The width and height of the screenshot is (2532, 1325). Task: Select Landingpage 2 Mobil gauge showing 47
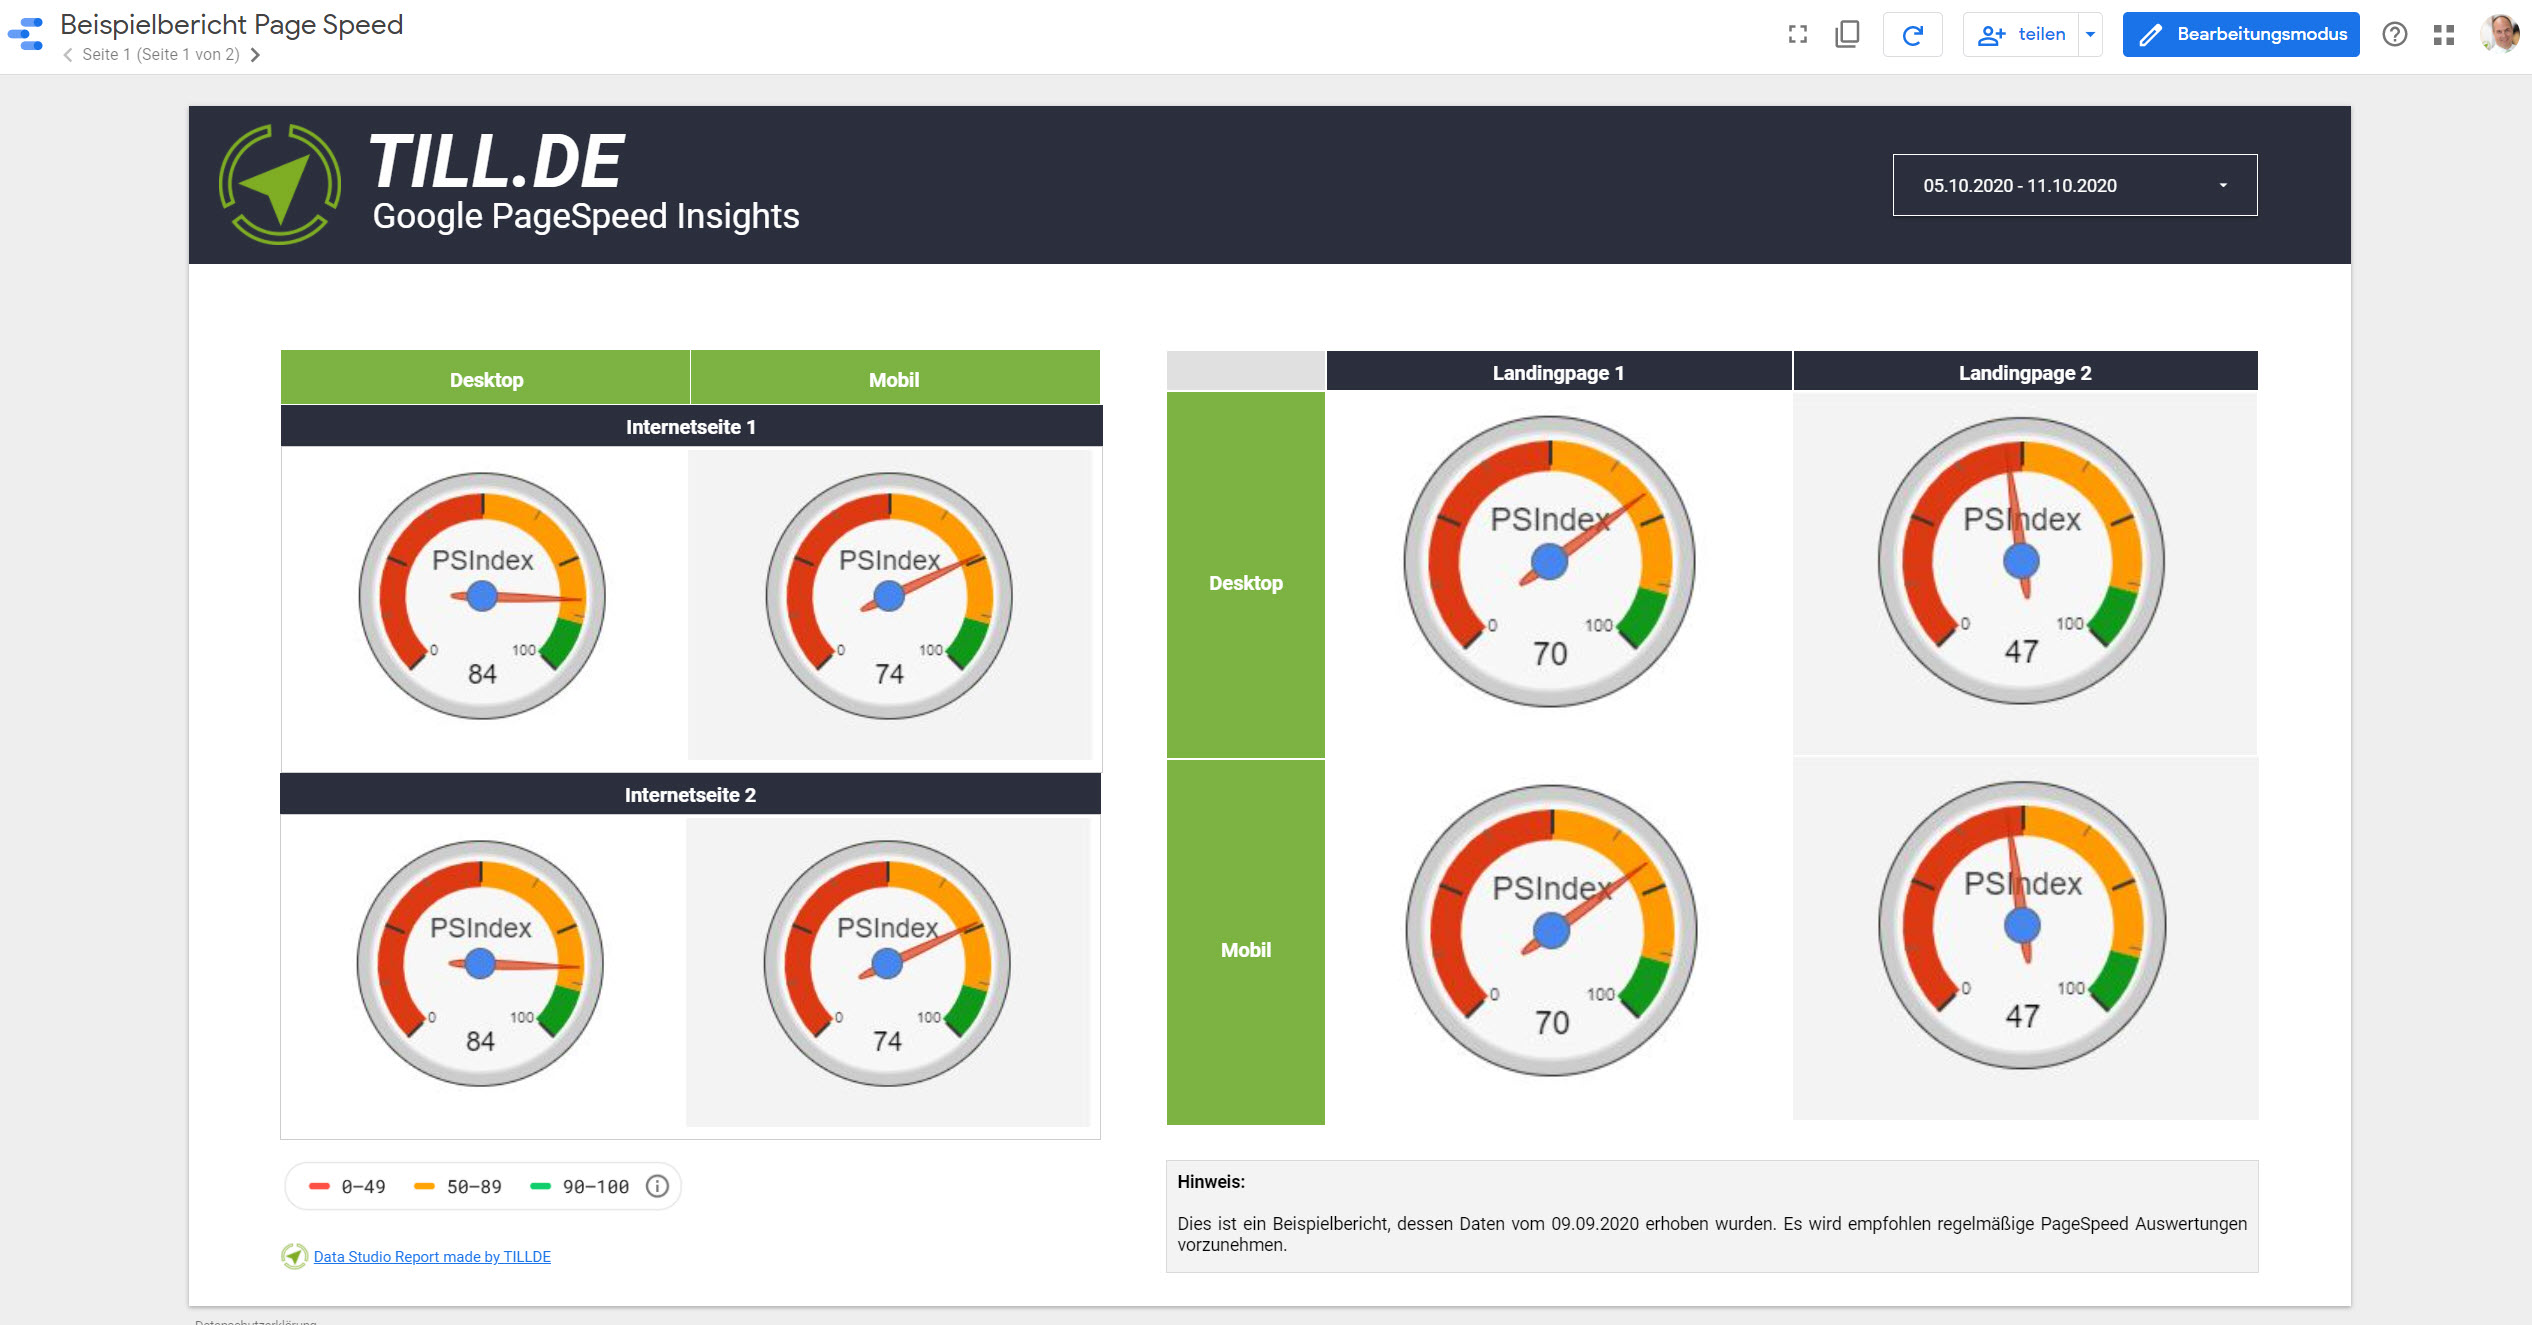pyautogui.click(x=2022, y=925)
